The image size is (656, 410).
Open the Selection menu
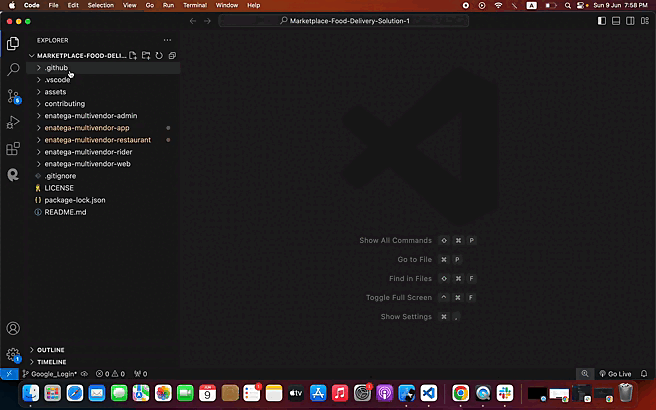[x=101, y=5]
